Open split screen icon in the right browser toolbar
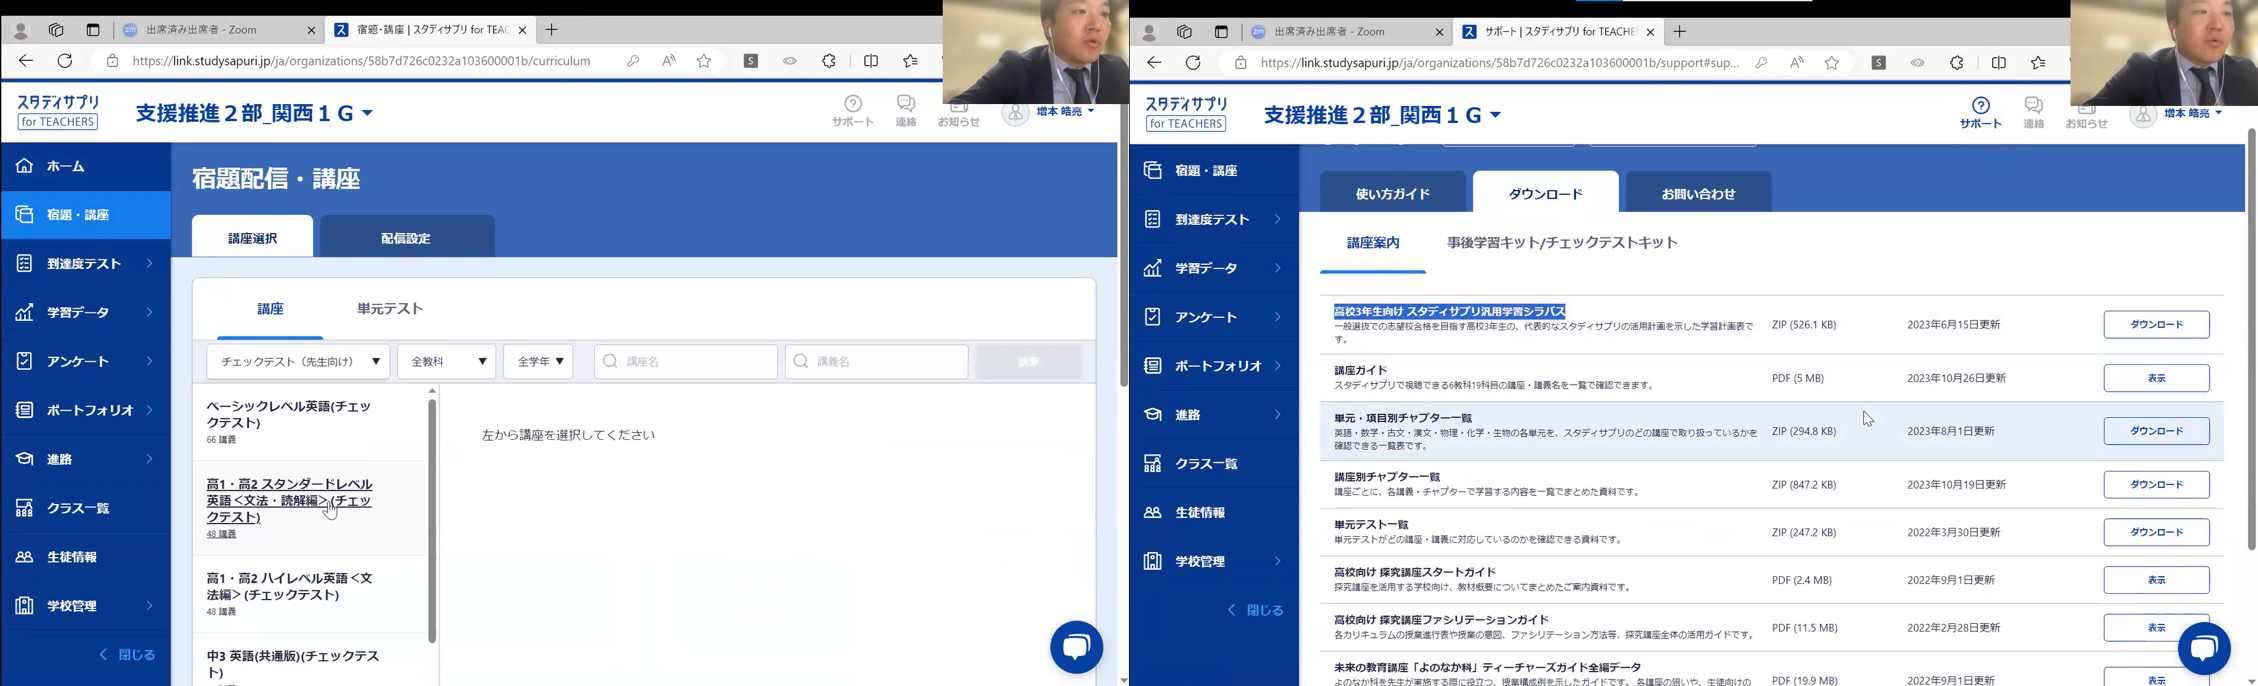The width and height of the screenshot is (2258, 686). pos(1999,63)
